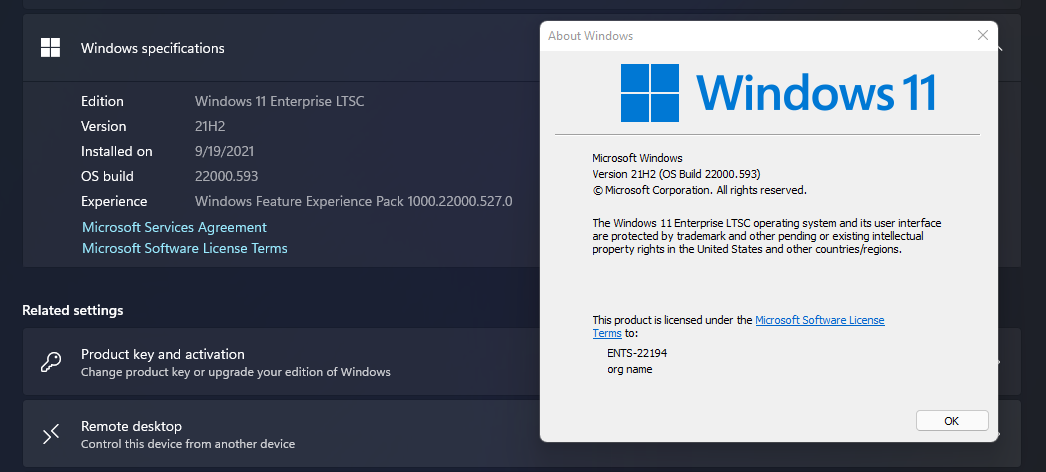
Task: Open the Microsoft Services Agreement link
Action: (174, 227)
